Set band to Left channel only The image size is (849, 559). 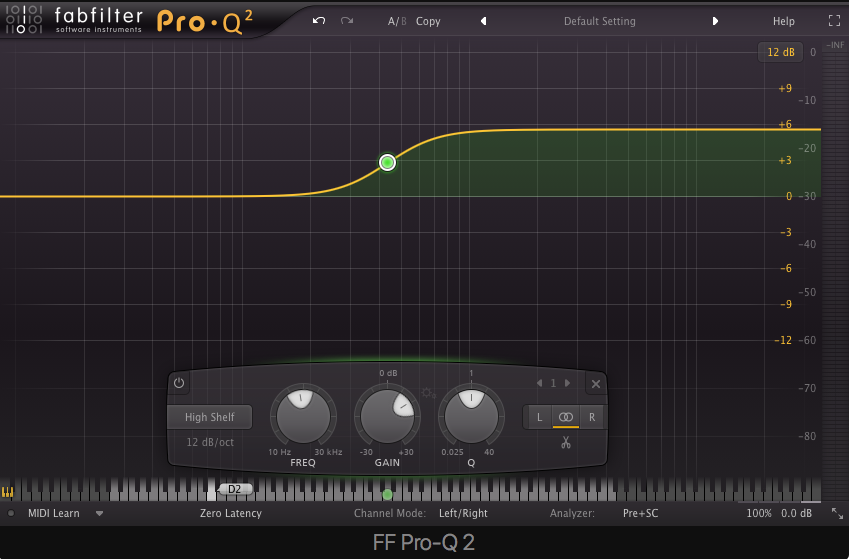(x=539, y=417)
